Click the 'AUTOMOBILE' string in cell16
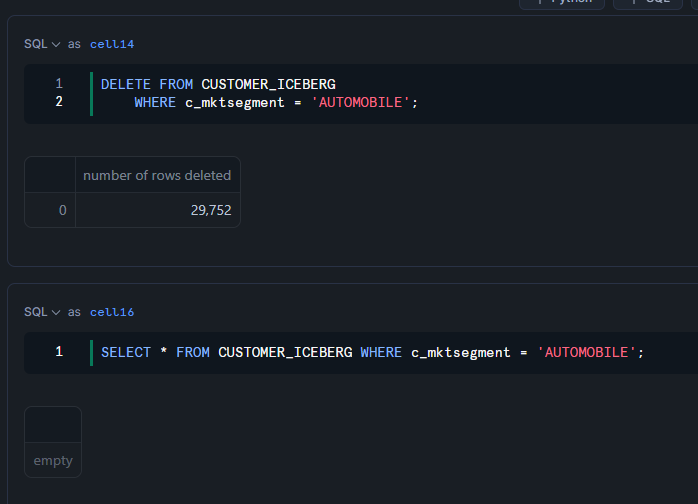This screenshot has height=504, width=698. tap(586, 353)
